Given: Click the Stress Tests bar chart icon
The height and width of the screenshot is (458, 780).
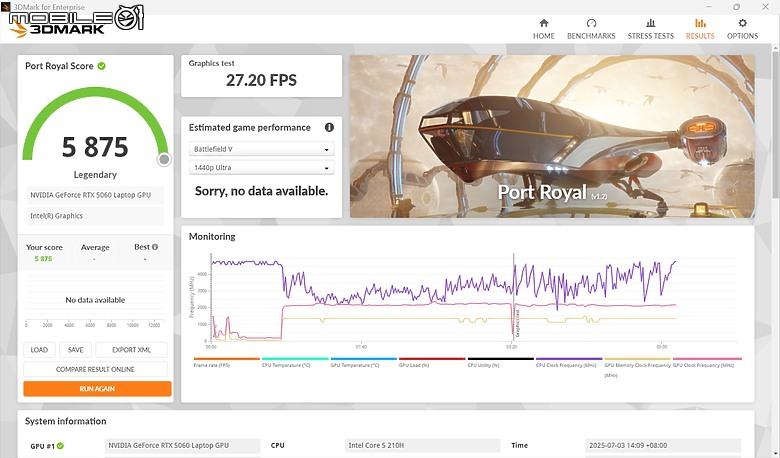Looking at the screenshot, I should coord(650,23).
